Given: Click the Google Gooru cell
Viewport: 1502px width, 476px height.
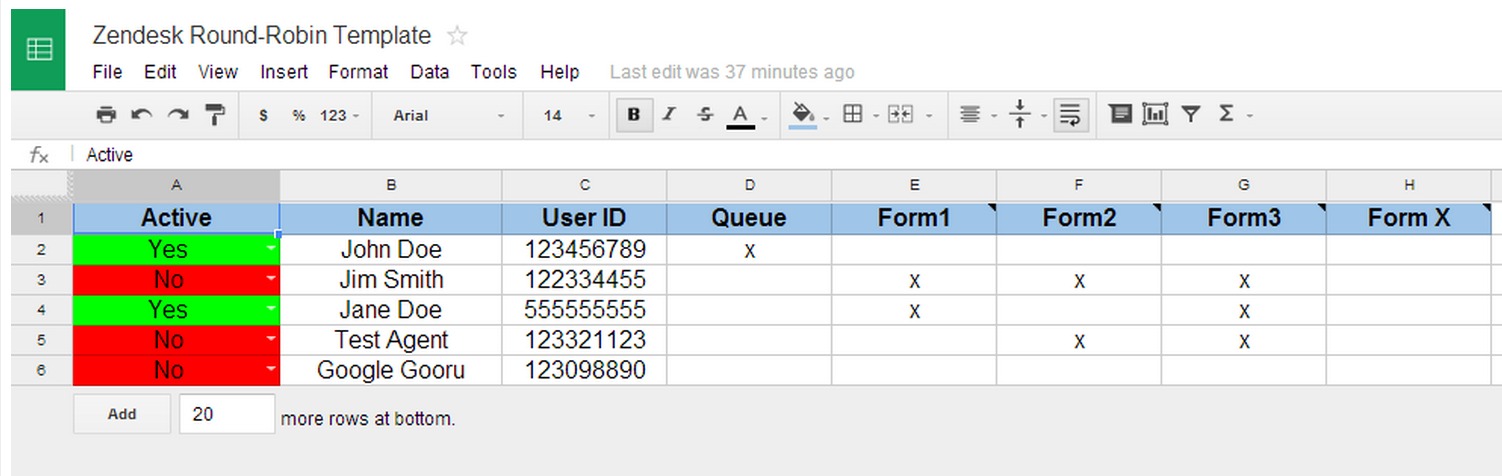Looking at the screenshot, I should pyautogui.click(x=391, y=370).
